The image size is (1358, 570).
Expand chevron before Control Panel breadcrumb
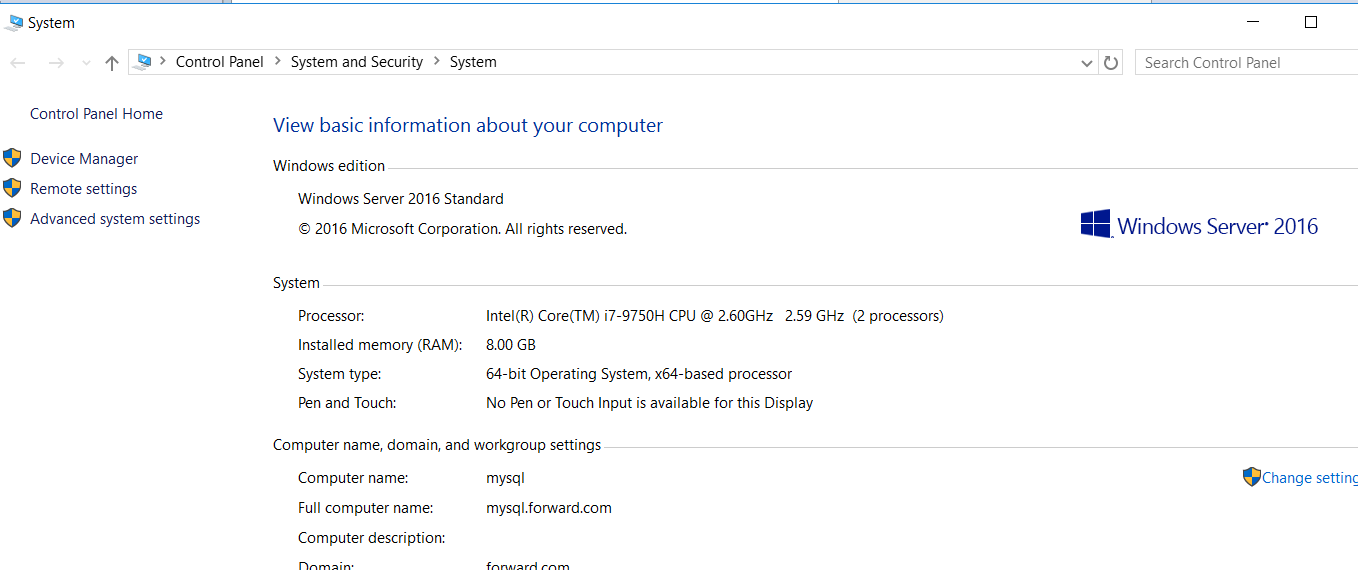point(163,61)
